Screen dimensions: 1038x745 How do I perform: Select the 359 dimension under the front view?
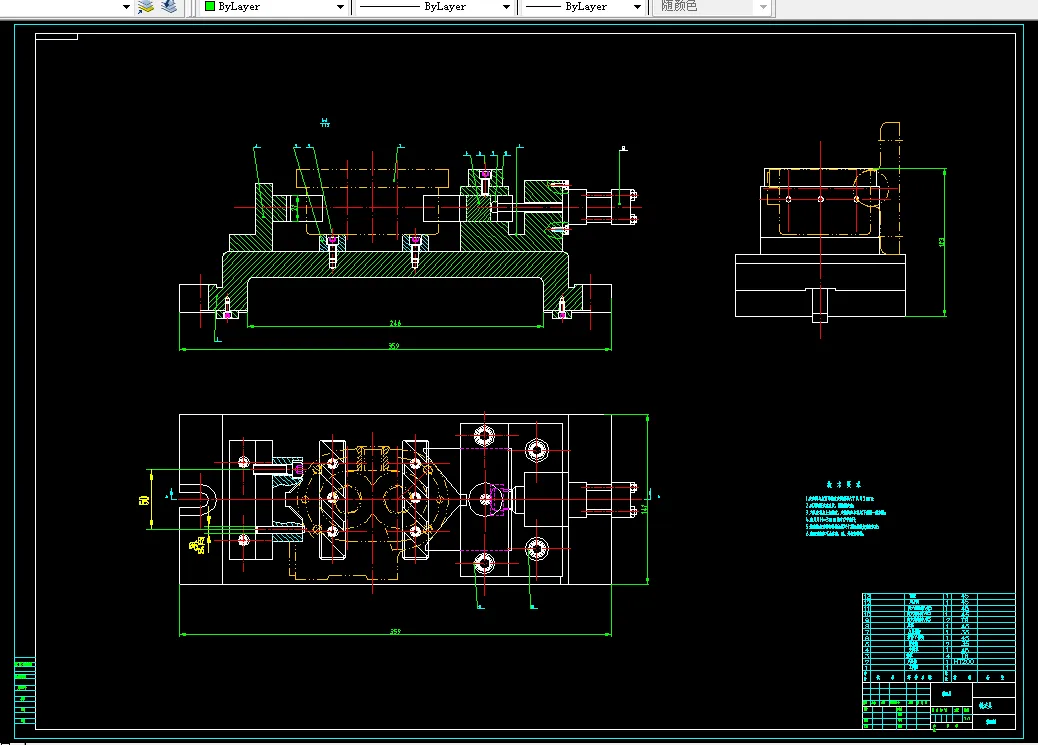[x=394, y=347]
